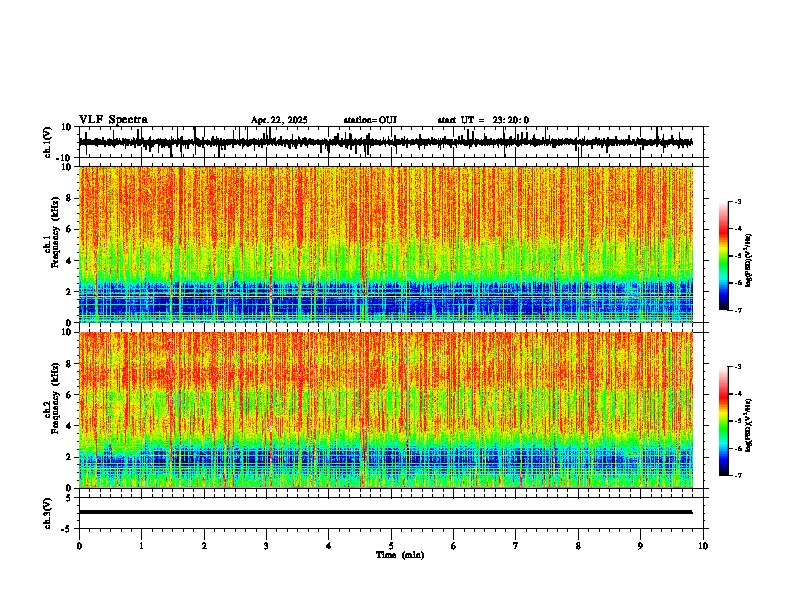Click the ch.2 PSD color bar
Image resolution: width=792 pixels, height=612 pixels.
(x=724, y=421)
